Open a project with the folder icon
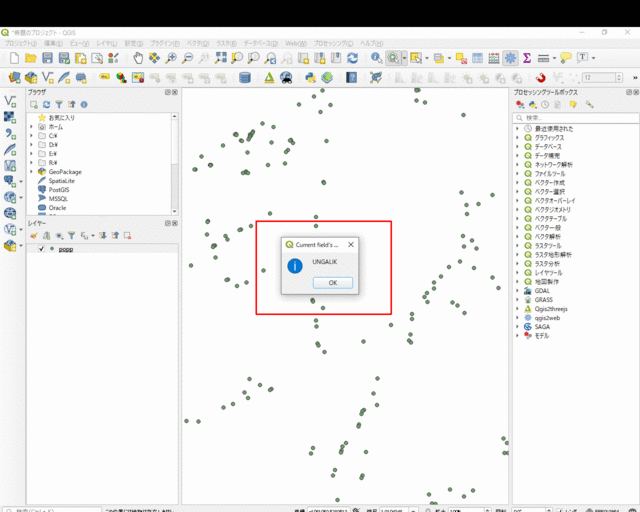 [x=31, y=58]
